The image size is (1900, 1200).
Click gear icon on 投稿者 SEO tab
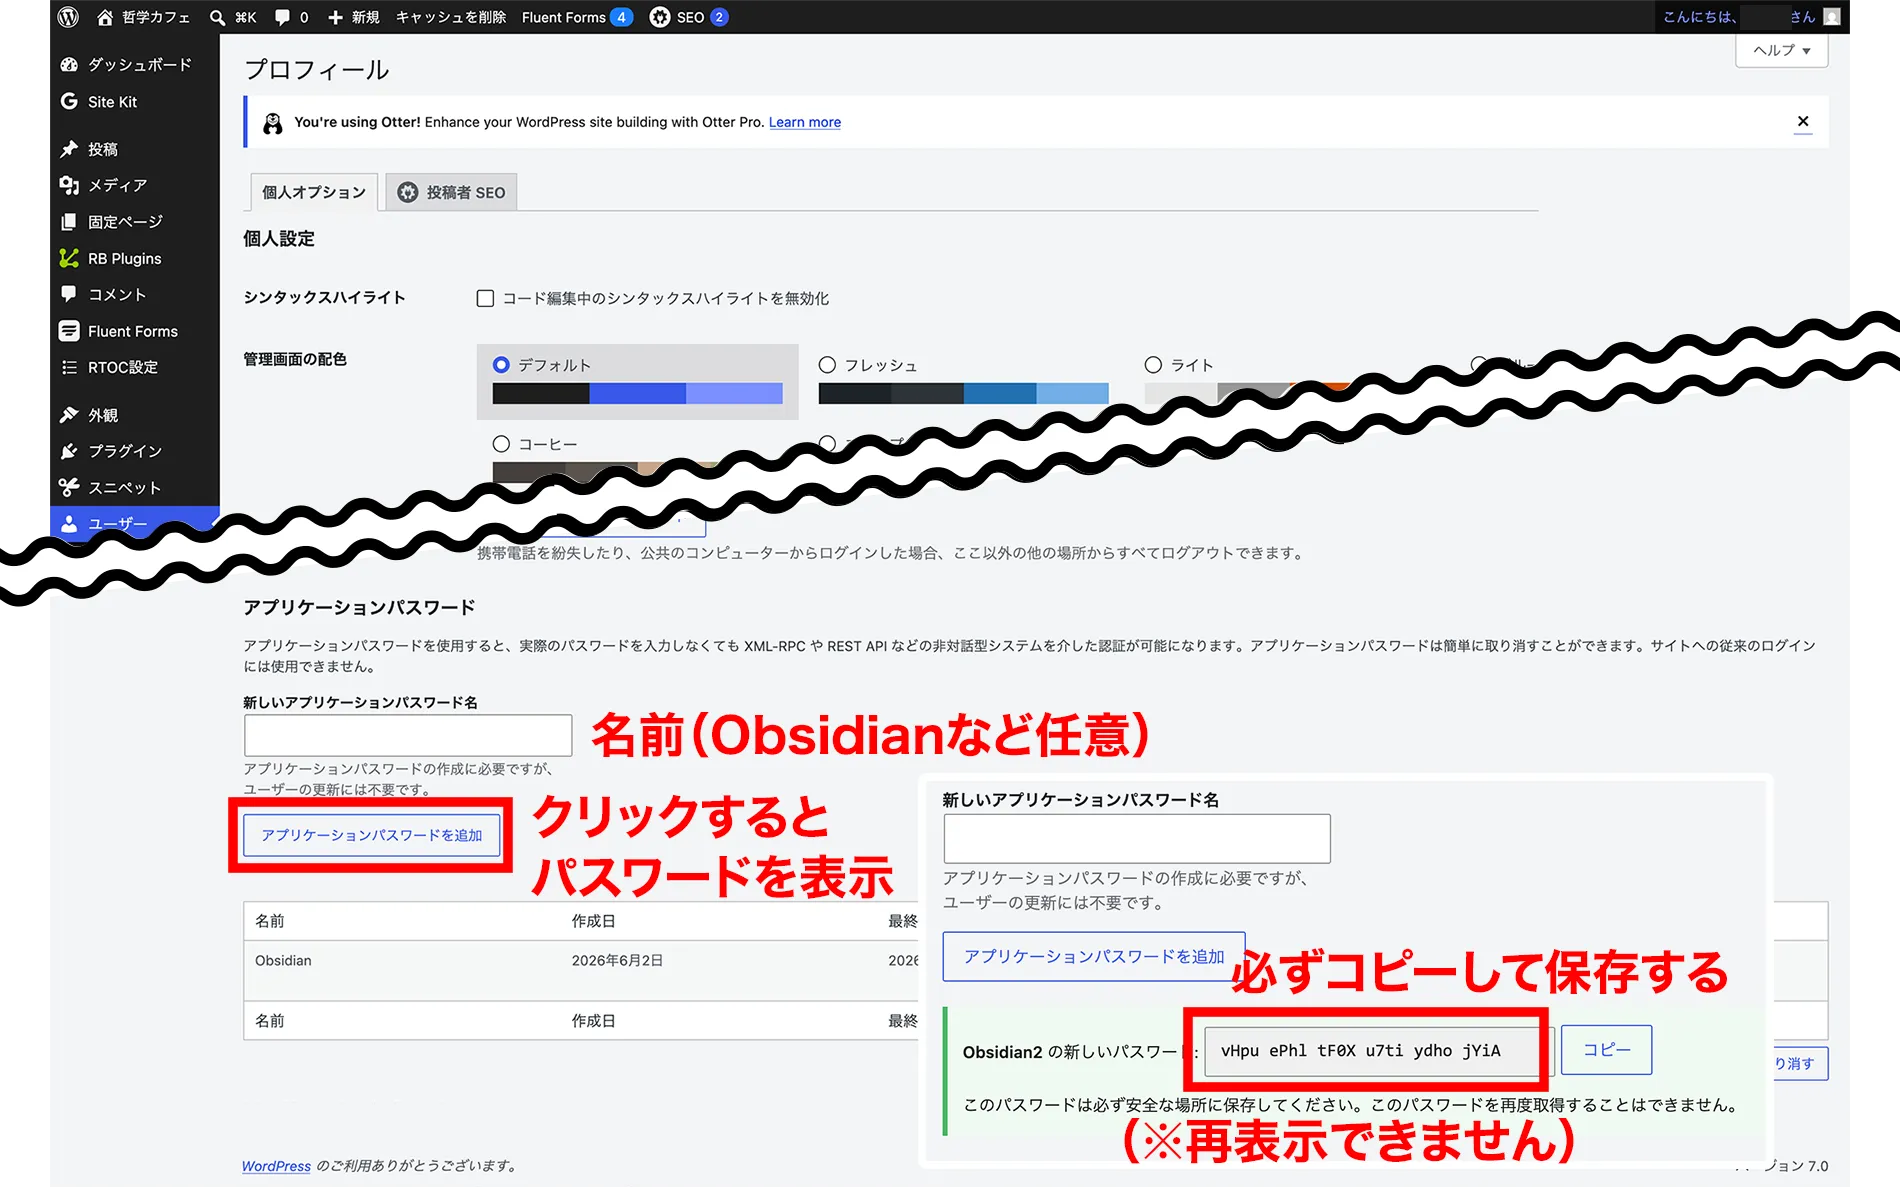(x=408, y=192)
